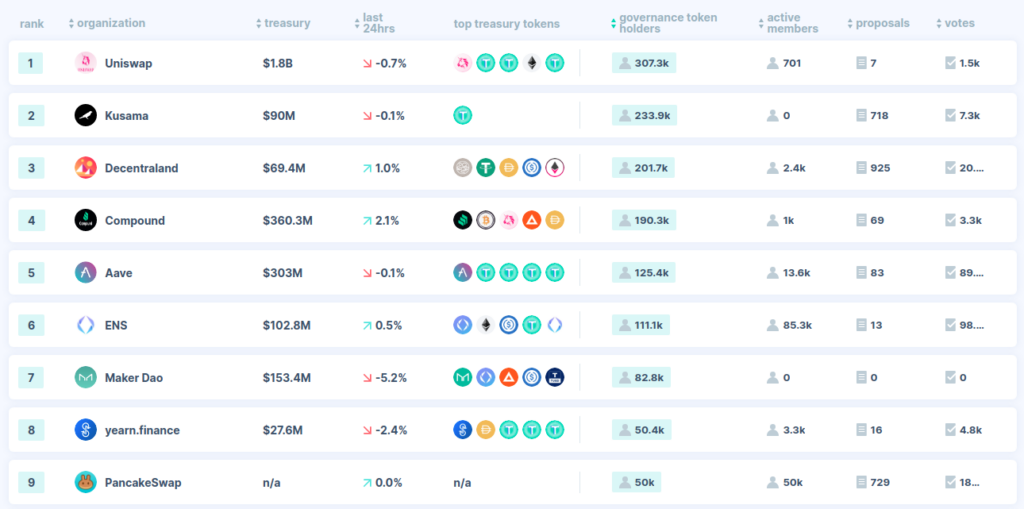Screen dimensions: 1024x509
Task: Open the Decentraland organization link
Action: (x=141, y=168)
